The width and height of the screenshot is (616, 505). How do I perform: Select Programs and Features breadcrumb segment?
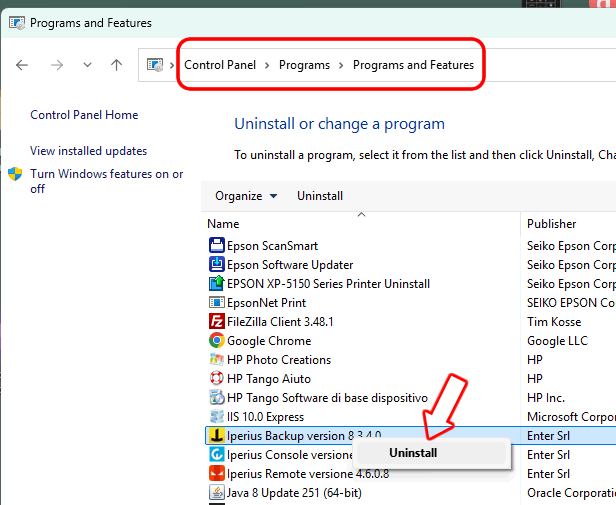click(x=413, y=65)
